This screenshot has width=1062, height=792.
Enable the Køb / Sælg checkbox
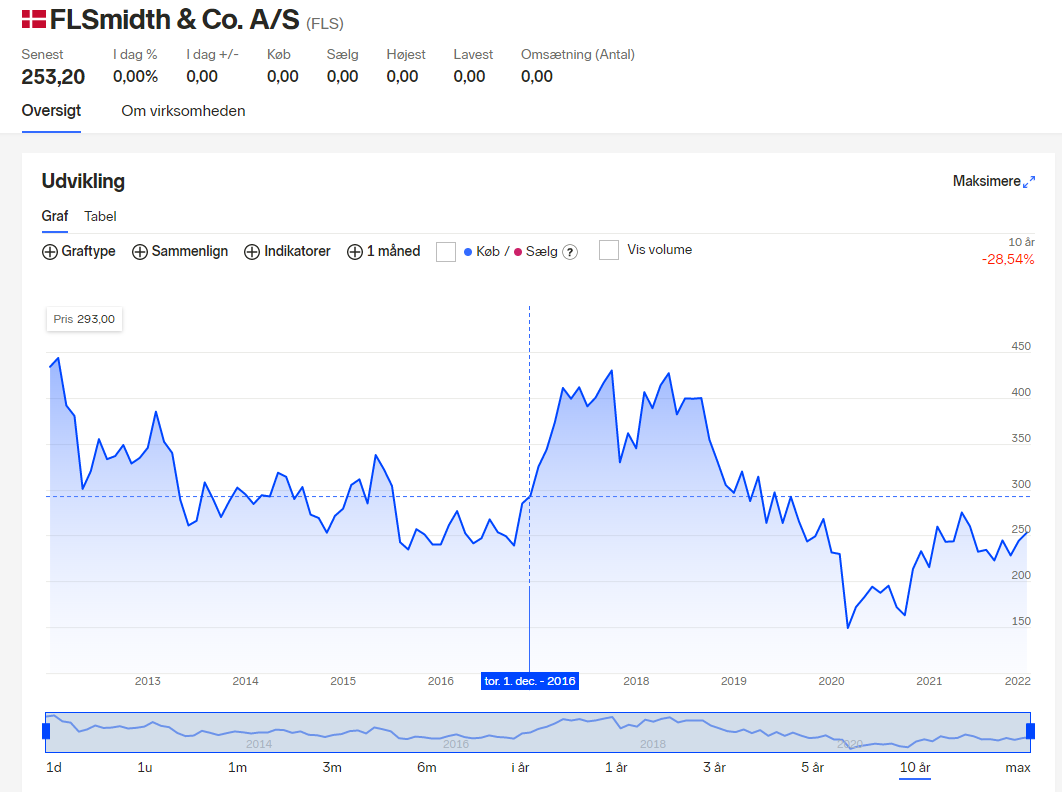click(446, 251)
